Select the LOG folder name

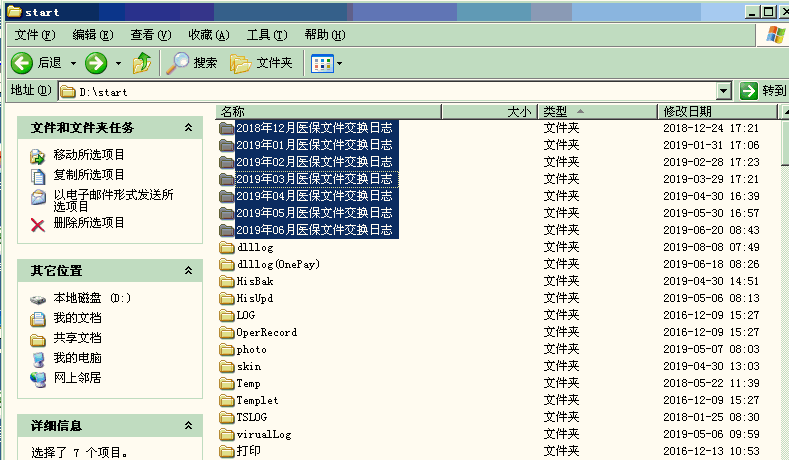pos(246,315)
